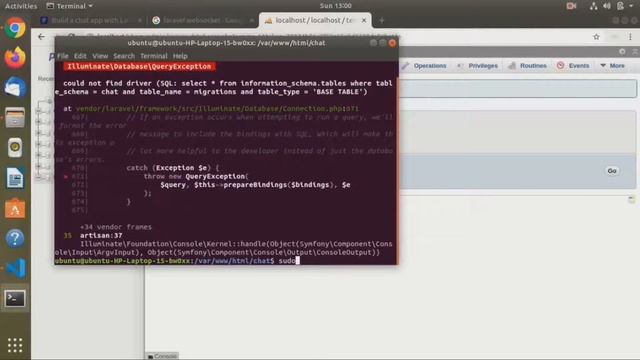The image size is (640, 360).
Task: Click the Terminal window title bar
Action: click(226, 43)
